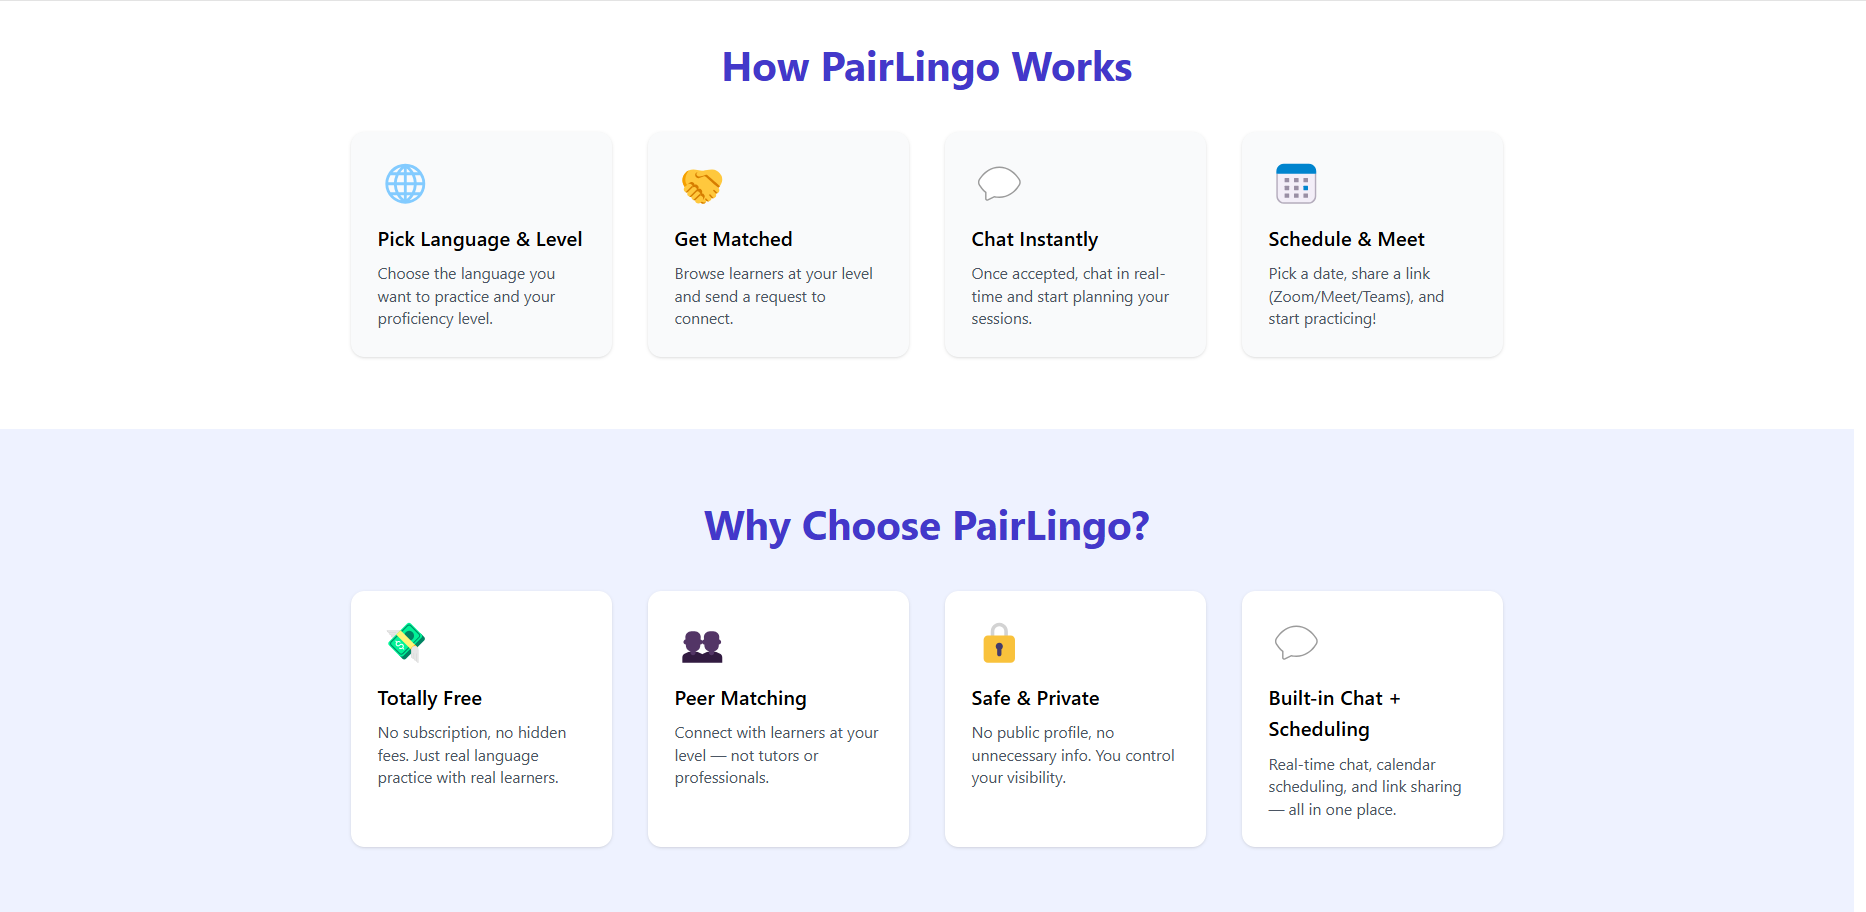Select the Peer Matching heading

tap(740, 699)
